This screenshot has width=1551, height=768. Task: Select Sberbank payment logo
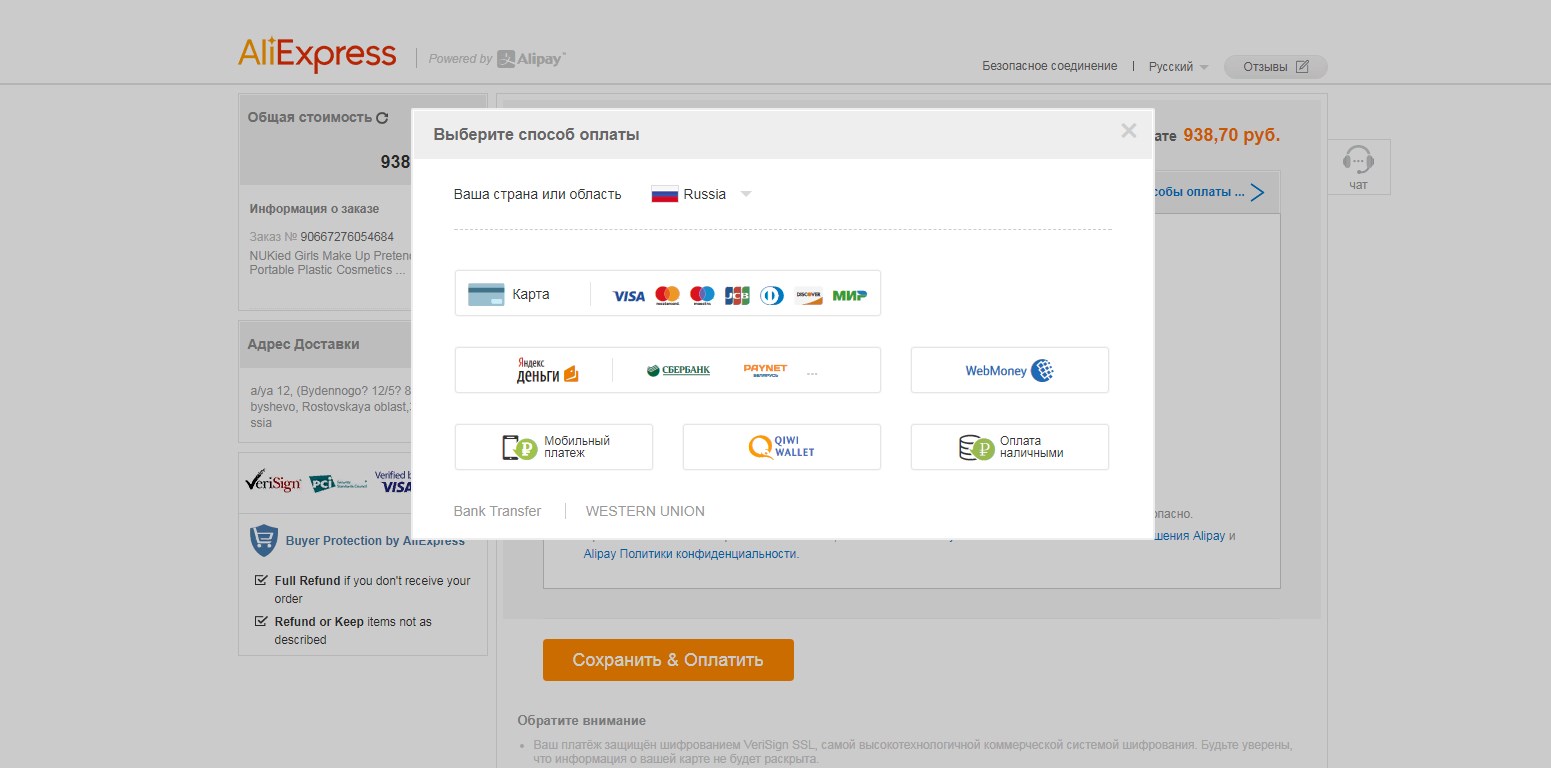coord(678,371)
